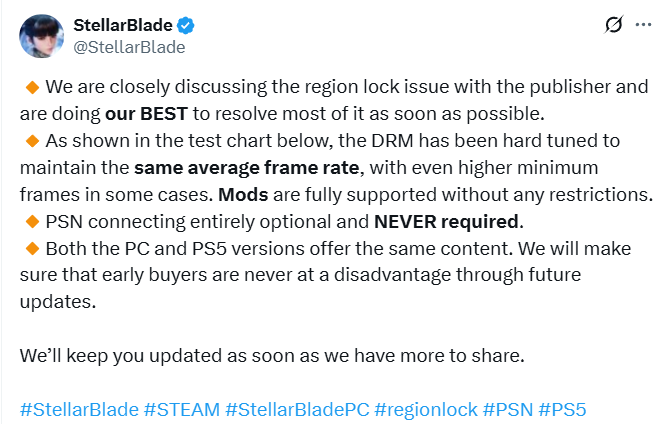
Task: Click the #PS5 hashtag
Action: click(562, 409)
